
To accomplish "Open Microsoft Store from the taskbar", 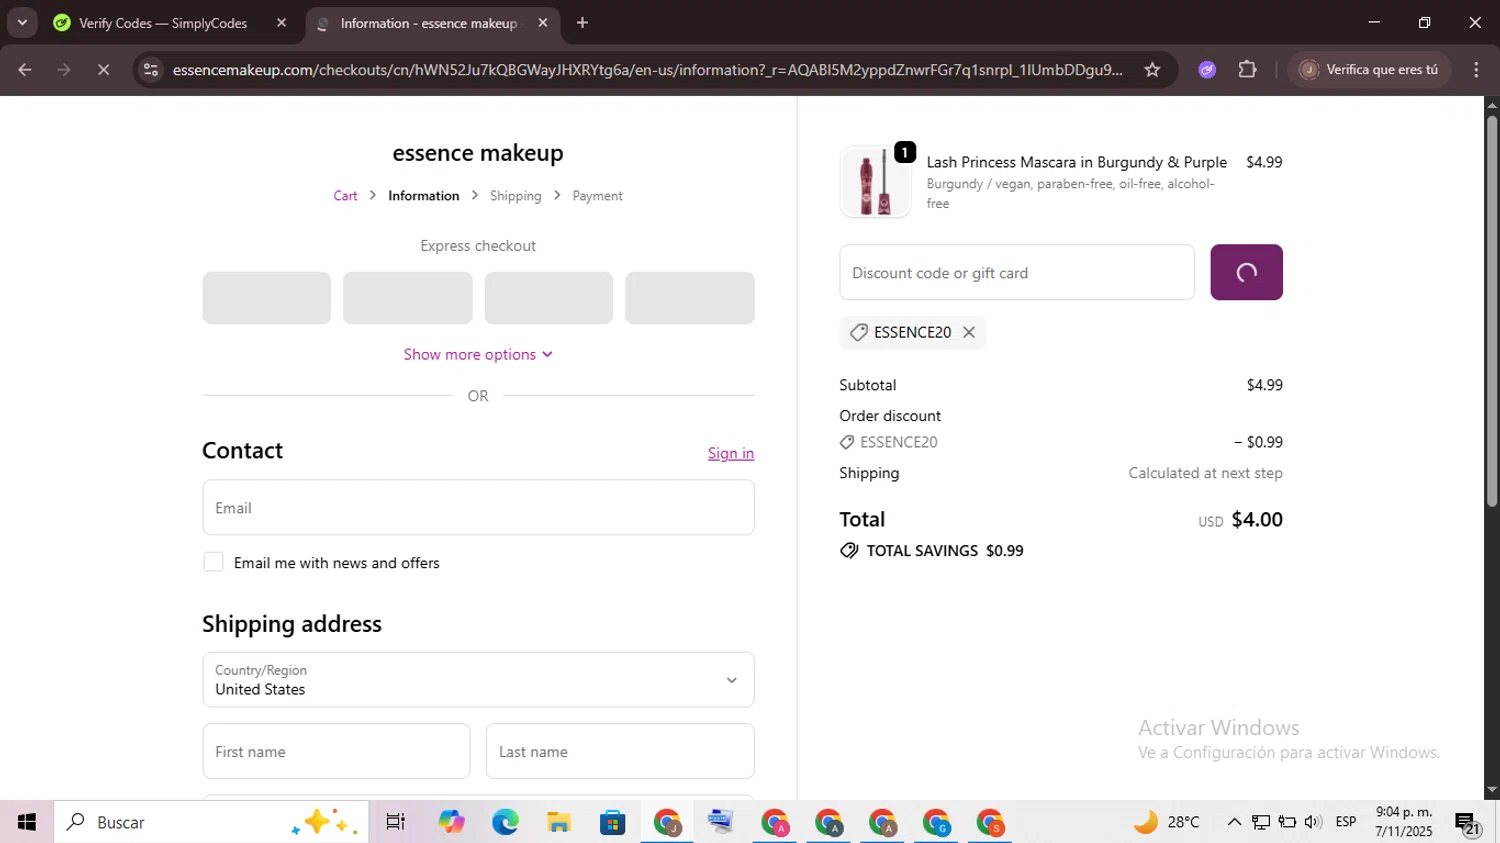I will pos(613,822).
